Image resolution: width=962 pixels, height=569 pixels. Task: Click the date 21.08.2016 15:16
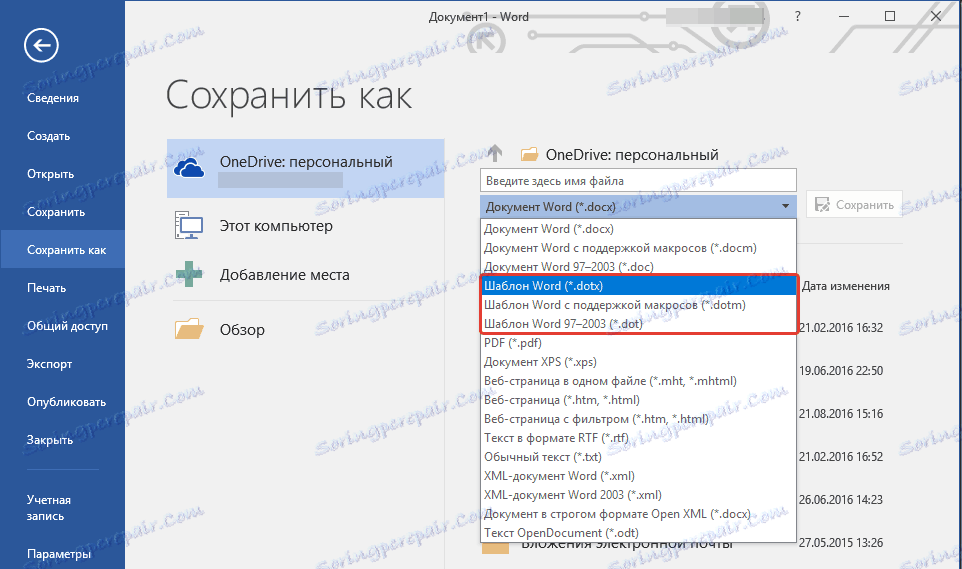841,414
